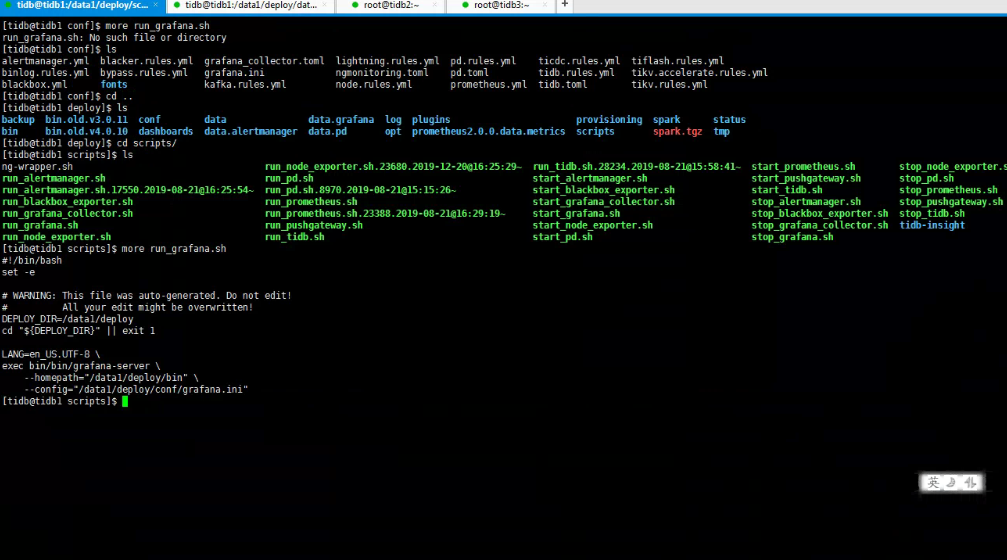Switch to the root@tidb3:~ tab
This screenshot has width=1007, height=560.
pyautogui.click(x=502, y=5)
